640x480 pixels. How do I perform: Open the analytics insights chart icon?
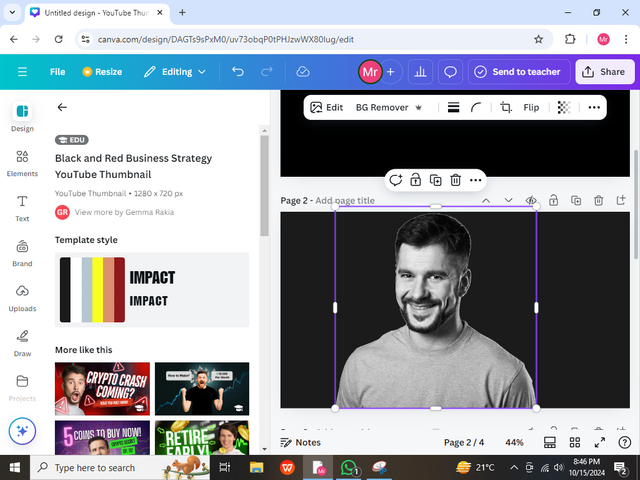pyautogui.click(x=420, y=72)
